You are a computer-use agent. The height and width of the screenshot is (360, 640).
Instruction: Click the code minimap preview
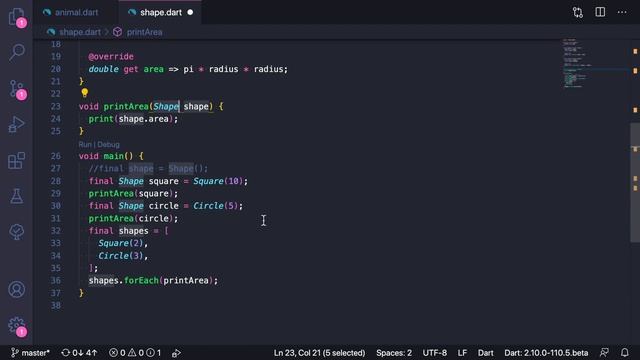[x=576, y=63]
